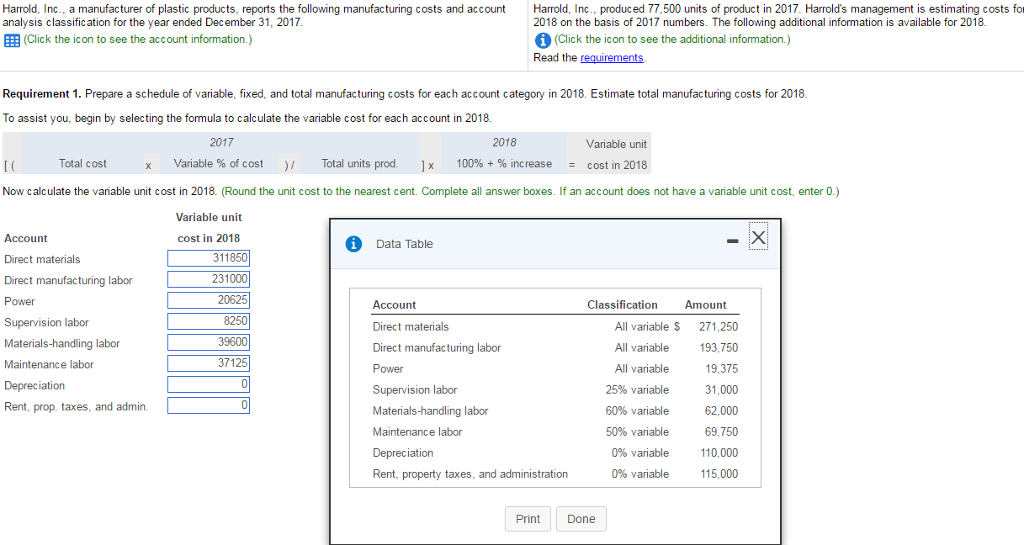This screenshot has height=545, width=1024.
Task: Close the Data Table dialog
Action: [758, 237]
